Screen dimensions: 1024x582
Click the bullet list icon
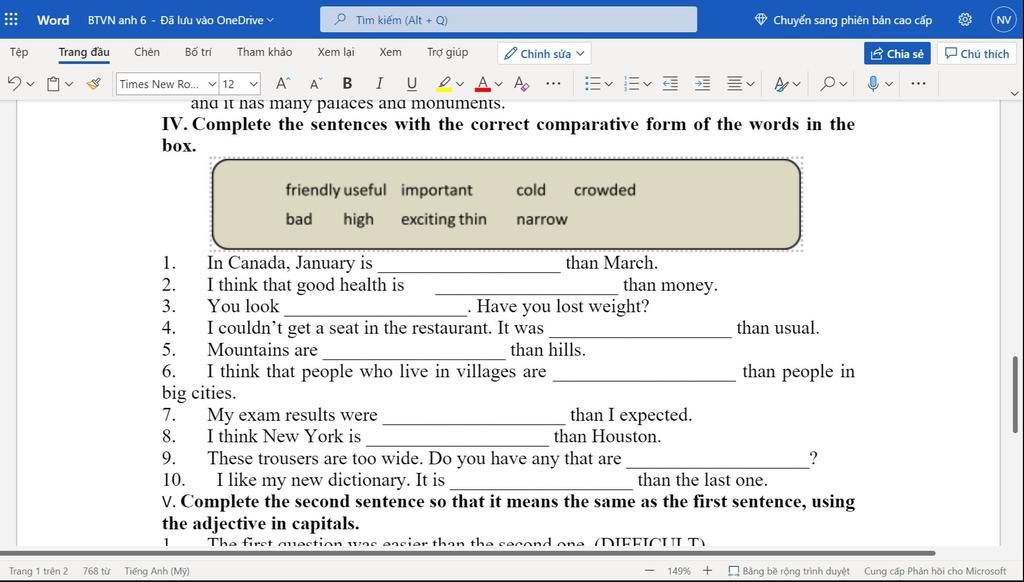(x=592, y=84)
